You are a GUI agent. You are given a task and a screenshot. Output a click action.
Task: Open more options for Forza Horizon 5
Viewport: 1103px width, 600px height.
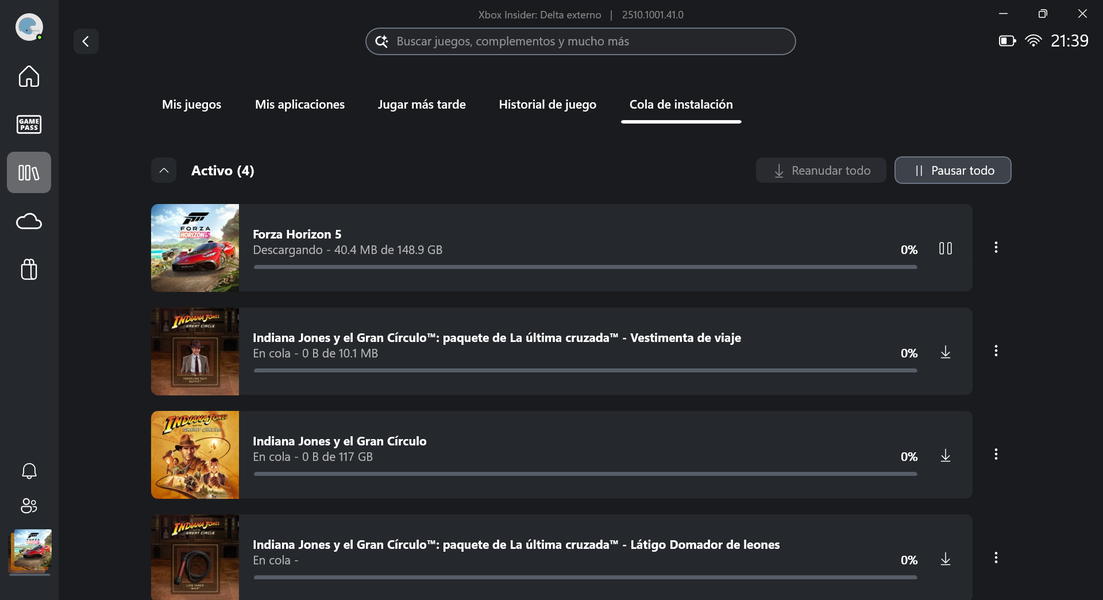[x=995, y=248]
